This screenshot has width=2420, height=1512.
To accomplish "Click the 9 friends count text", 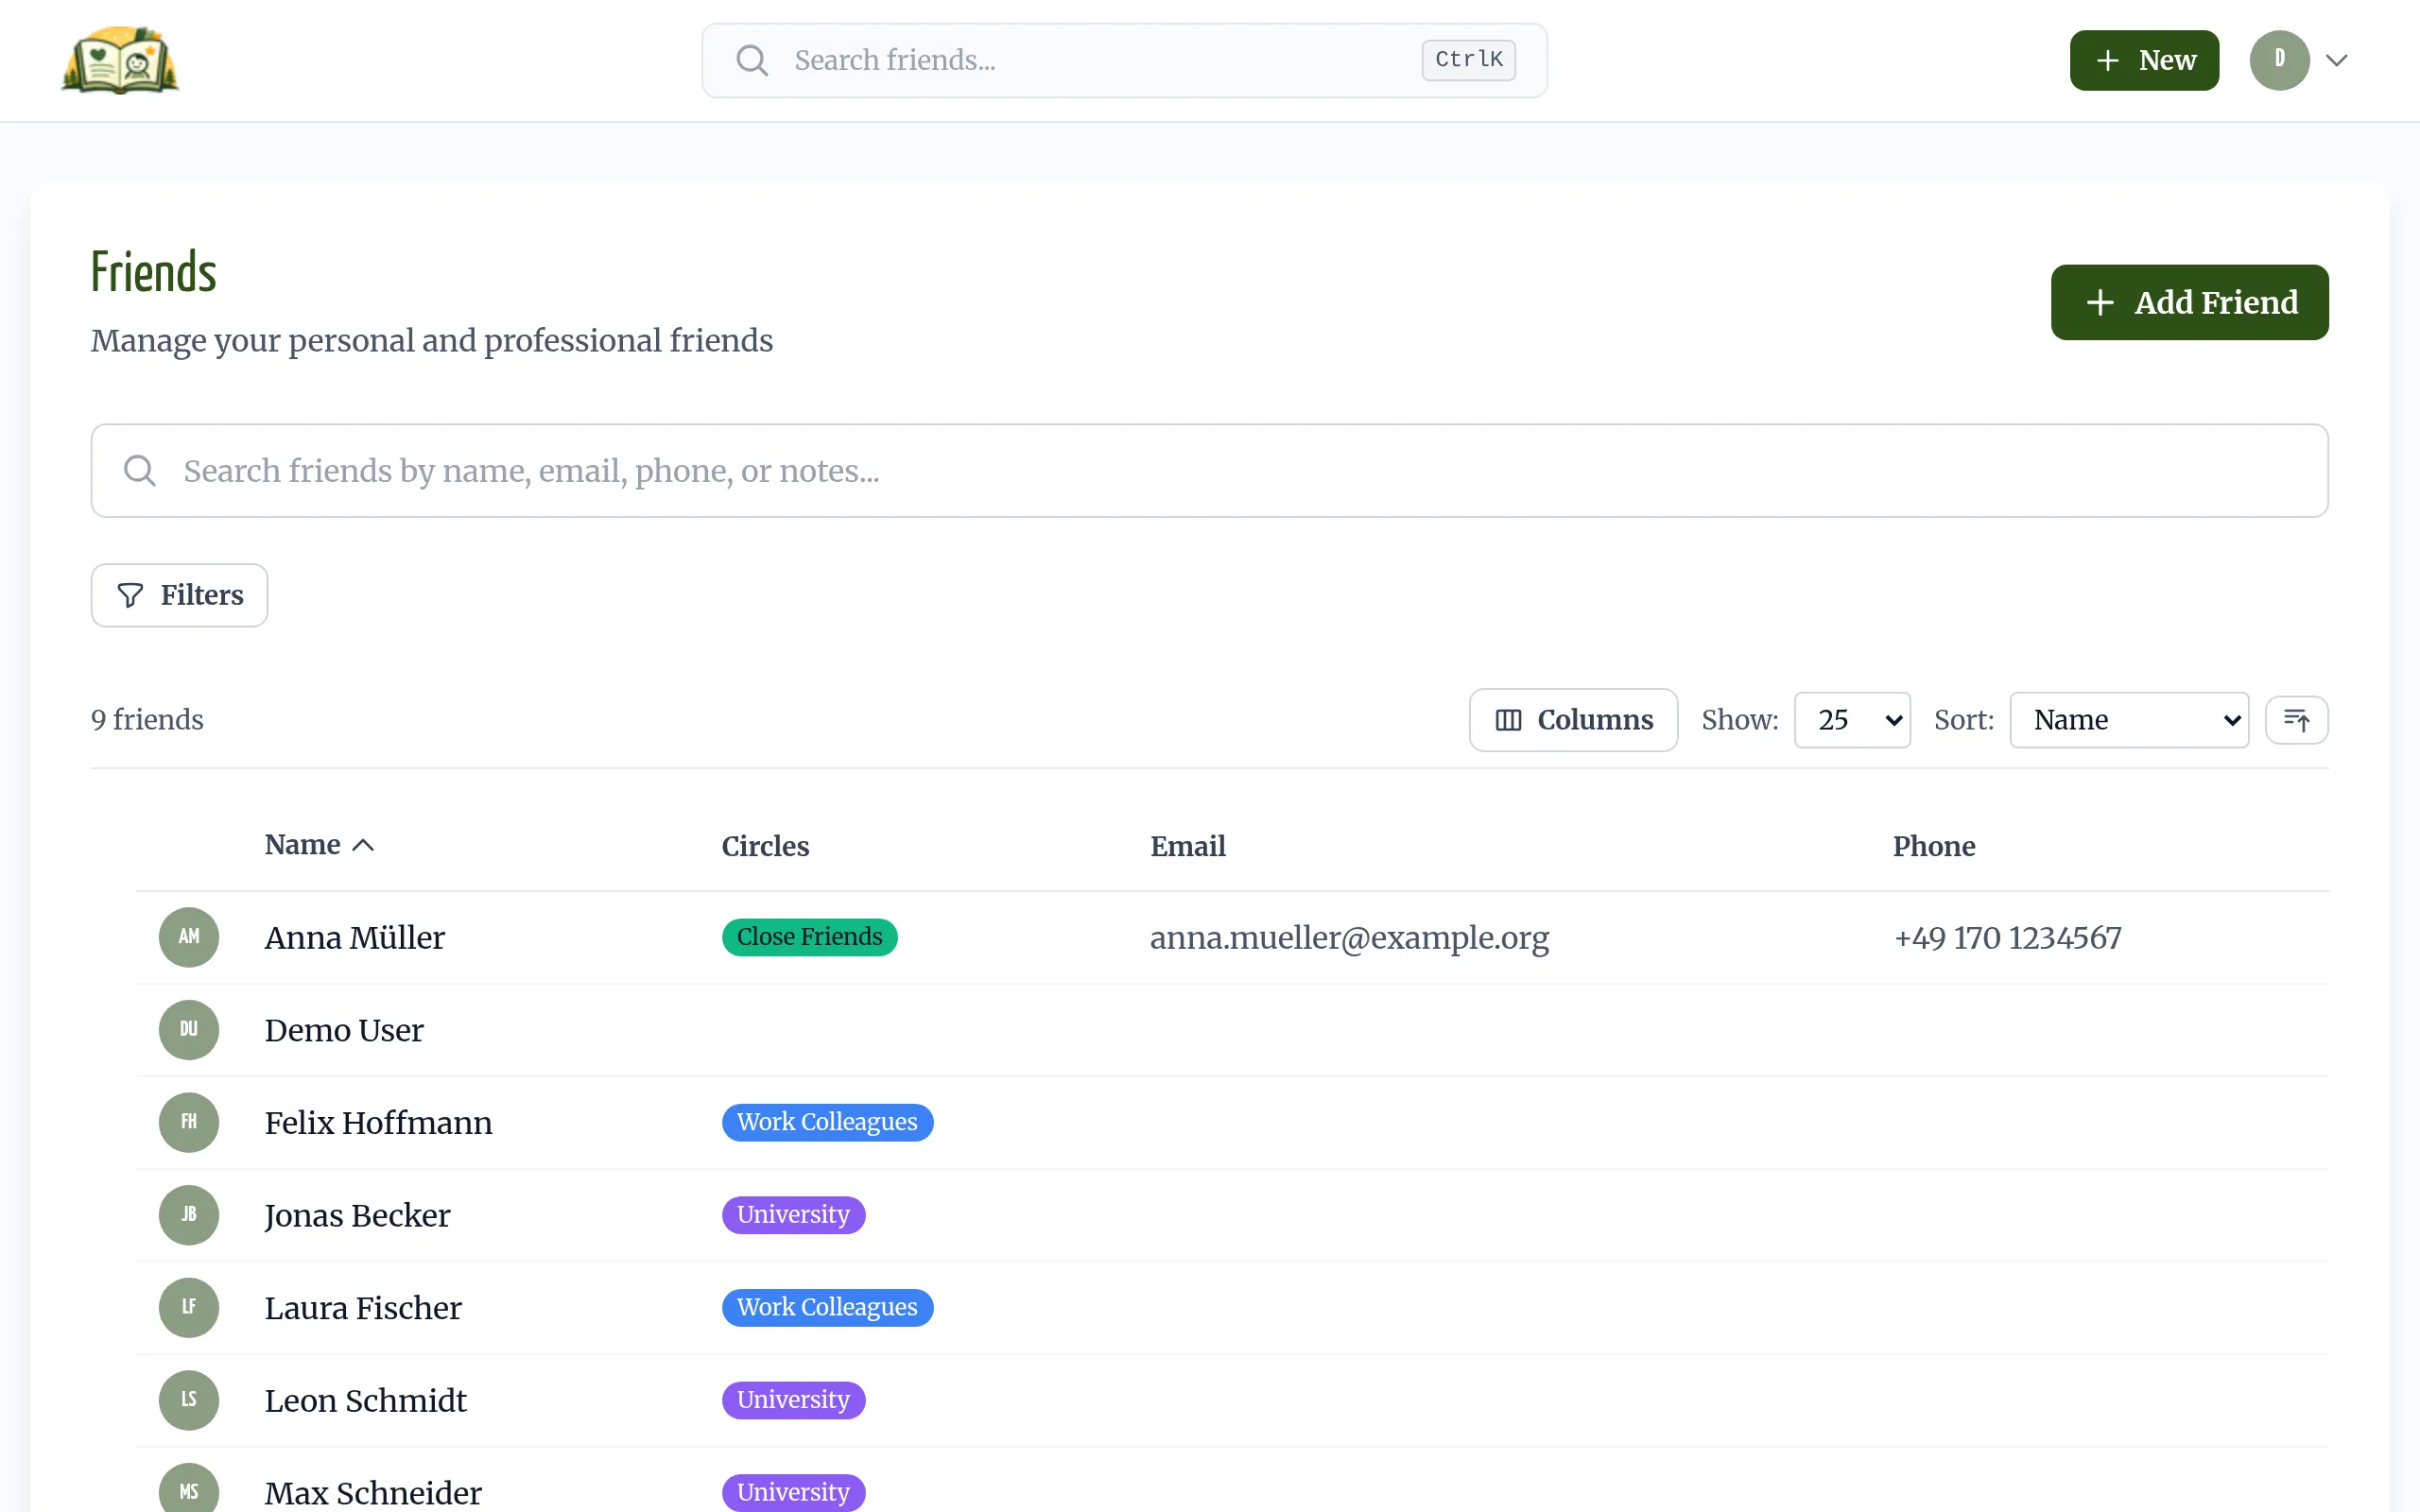I will (x=147, y=720).
